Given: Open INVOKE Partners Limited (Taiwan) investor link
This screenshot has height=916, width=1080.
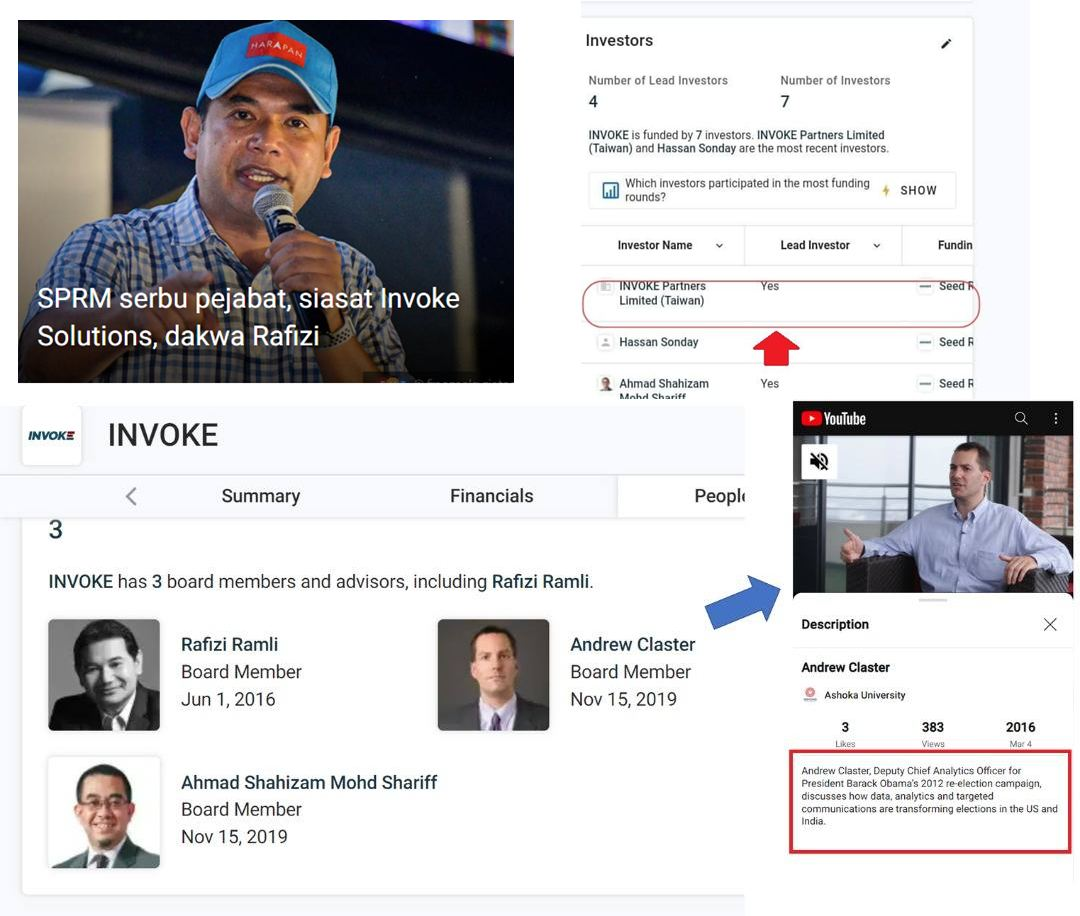Looking at the screenshot, I should click(x=662, y=293).
